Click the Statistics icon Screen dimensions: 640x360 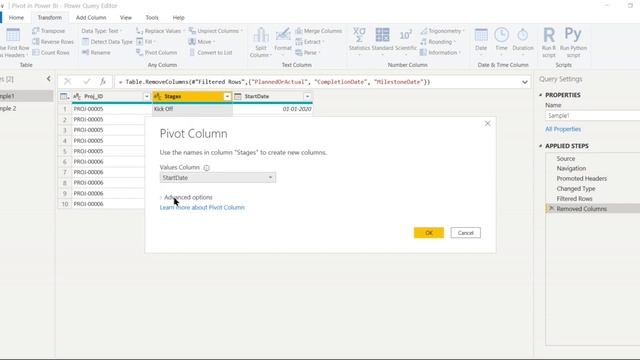coord(359,35)
